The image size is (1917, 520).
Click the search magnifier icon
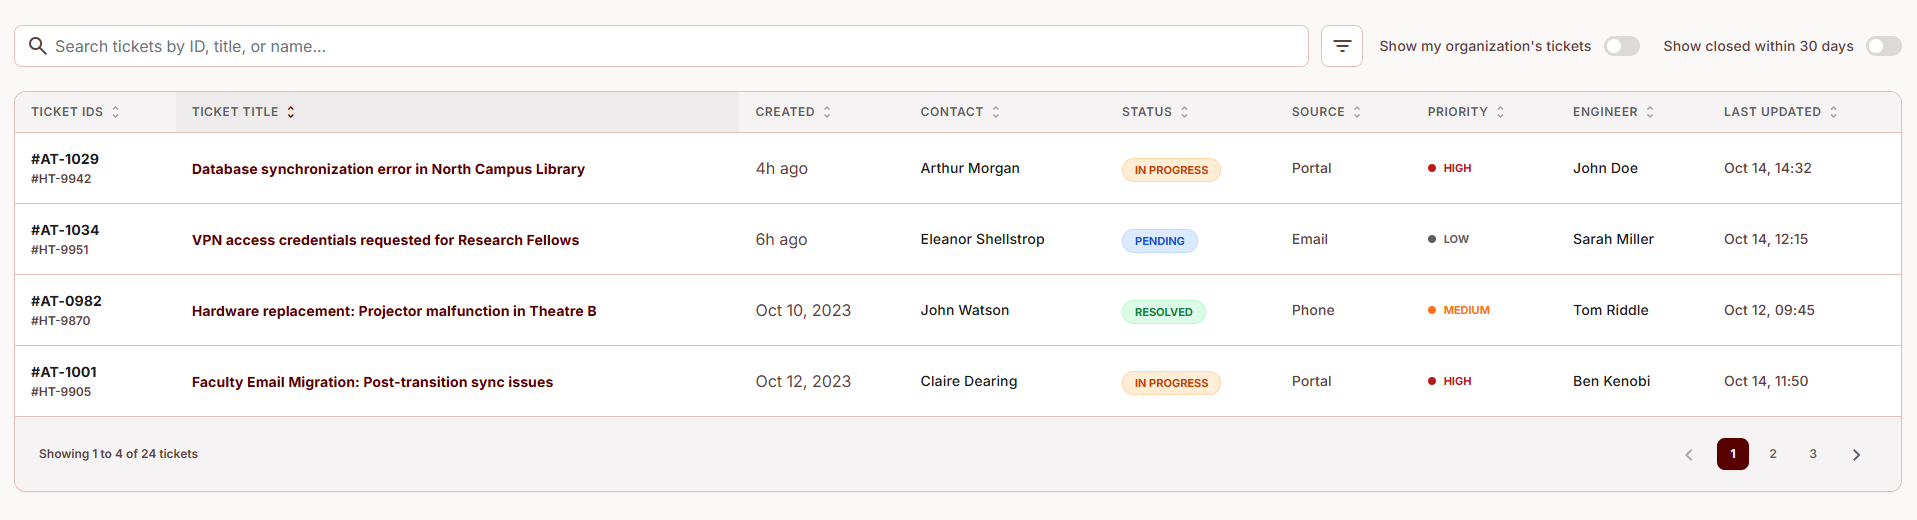point(38,46)
